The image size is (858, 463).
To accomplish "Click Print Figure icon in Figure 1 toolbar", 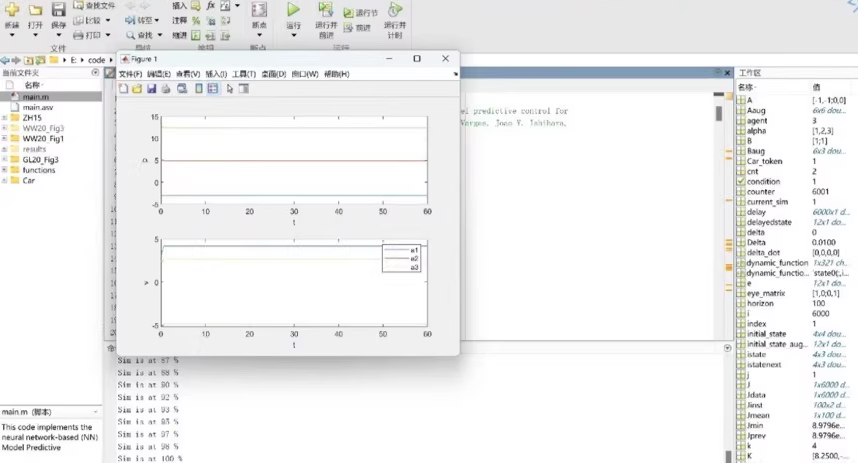I will click(x=166, y=89).
